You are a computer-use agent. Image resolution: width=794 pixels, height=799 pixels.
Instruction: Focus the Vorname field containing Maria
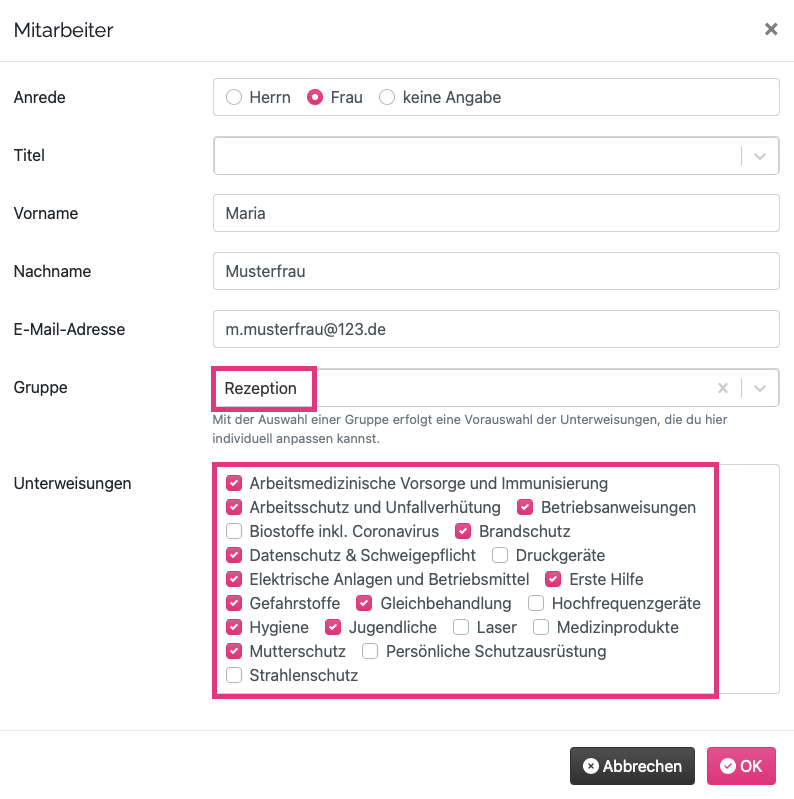496,213
